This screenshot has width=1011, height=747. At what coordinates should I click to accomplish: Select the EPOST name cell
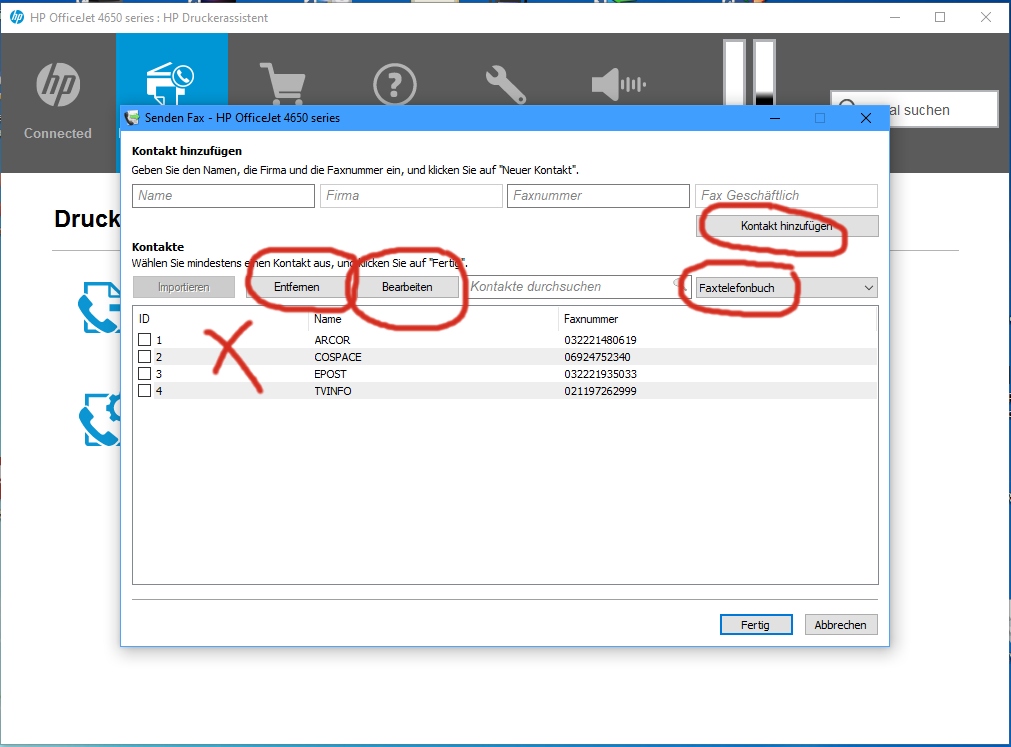pos(330,374)
